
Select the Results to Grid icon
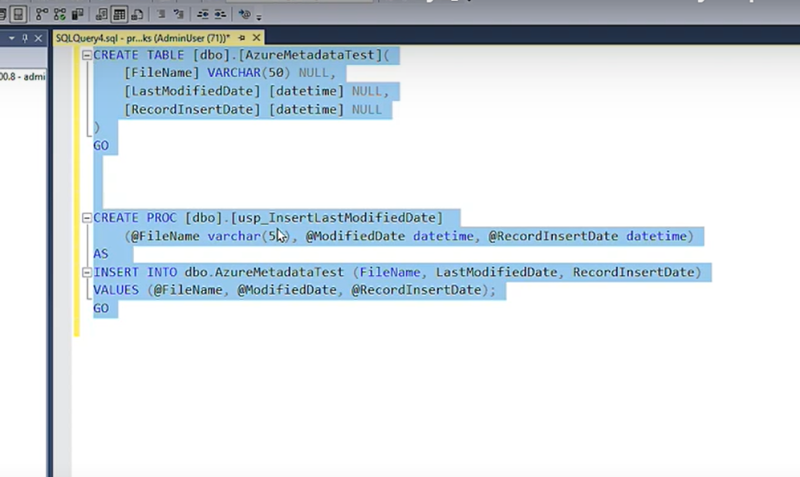click(119, 15)
